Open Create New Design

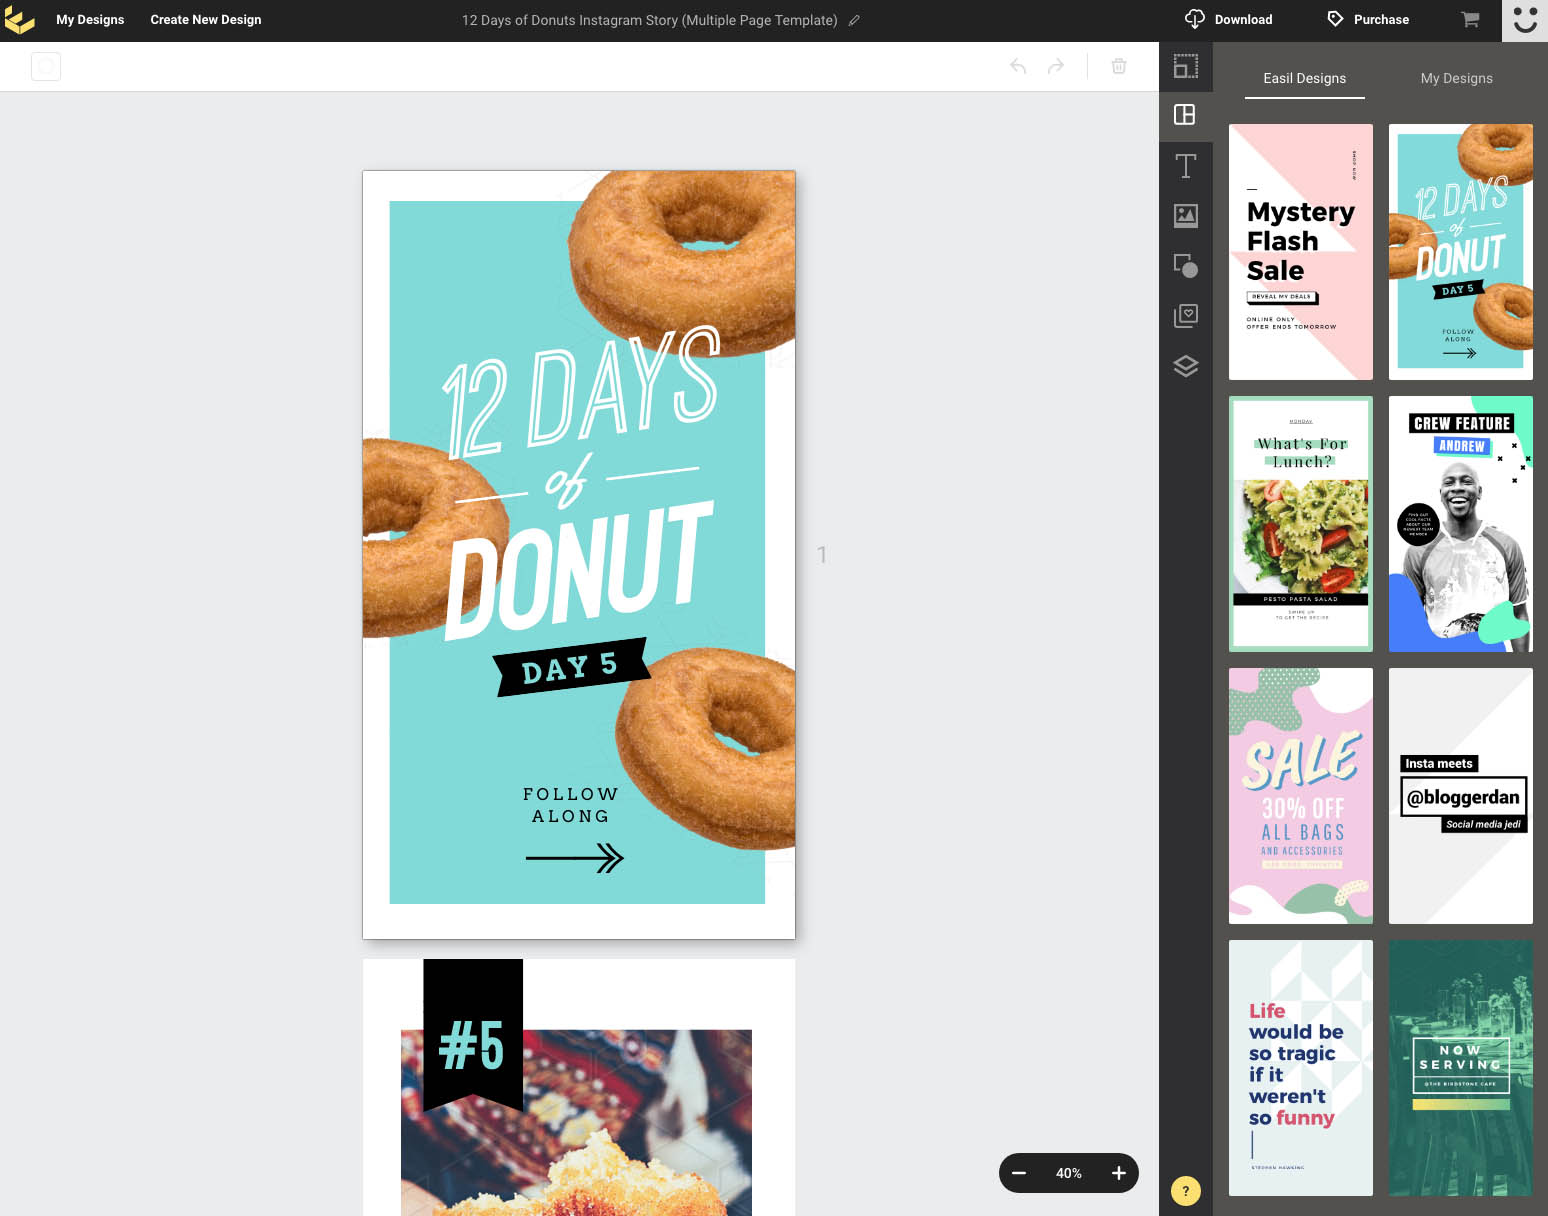point(206,20)
